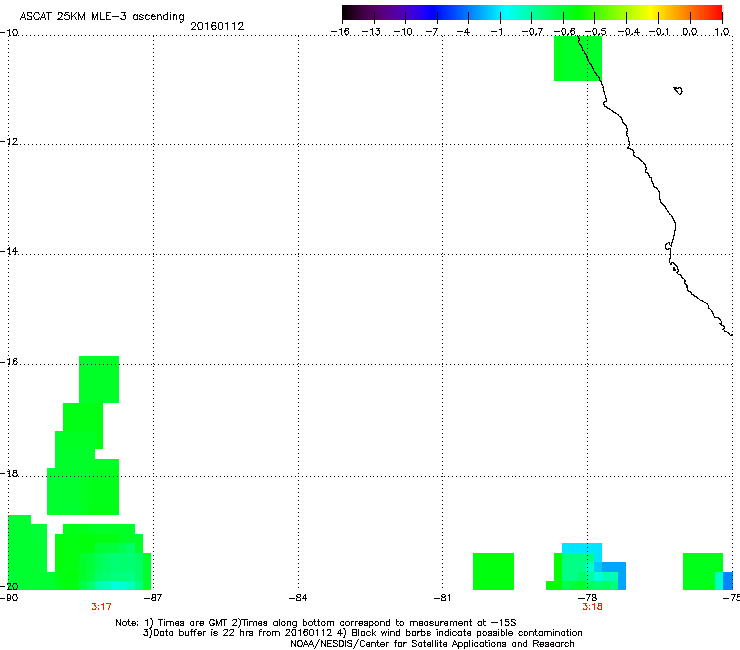Image resolution: width=740 pixels, height=650 pixels.
Task: Click the longitude axis label '-81'
Action: point(442,598)
